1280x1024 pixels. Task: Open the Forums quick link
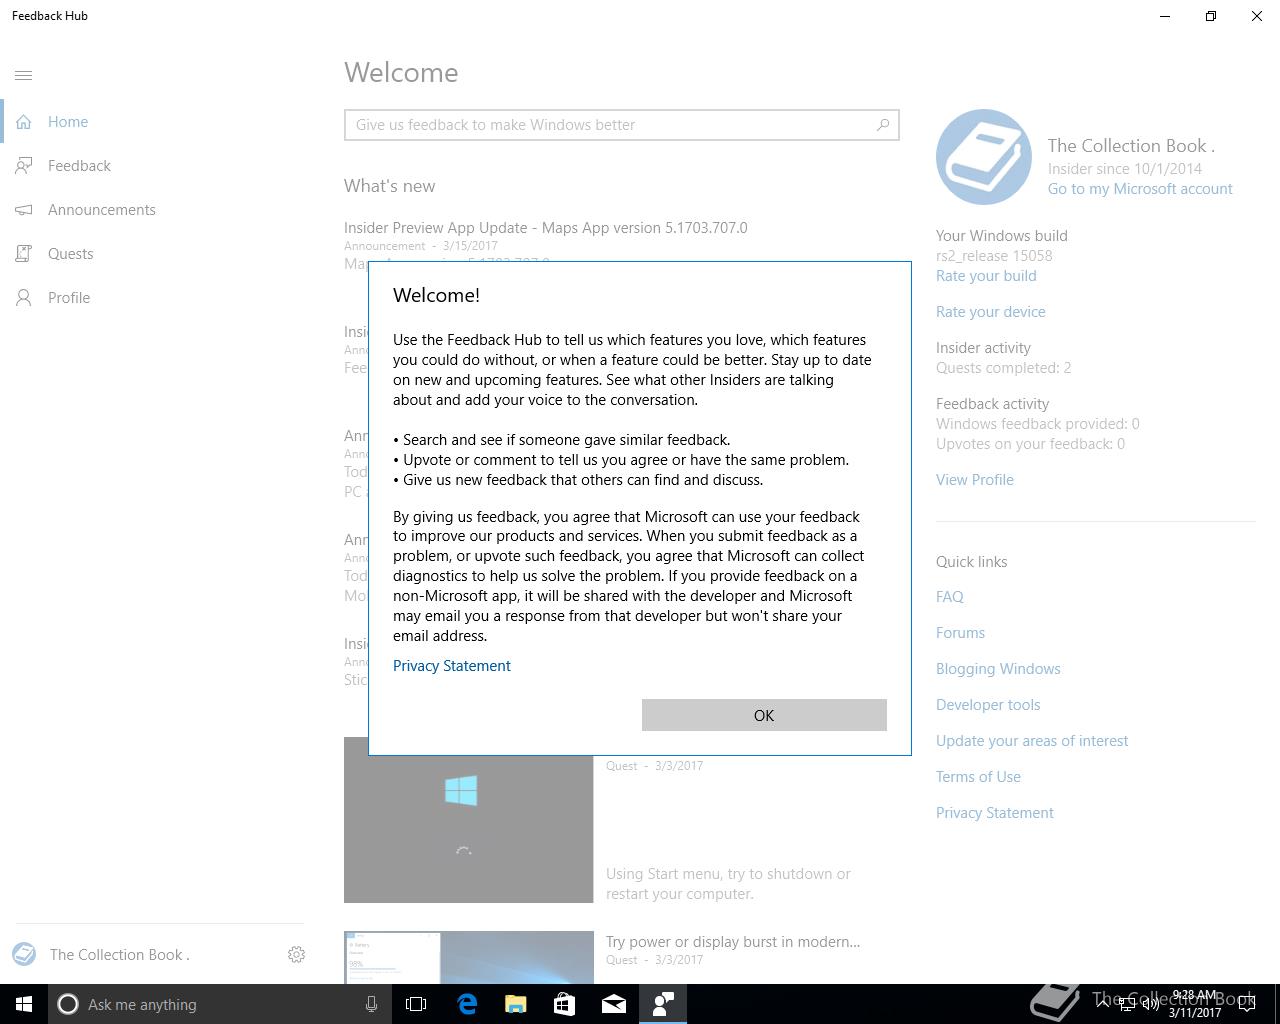[960, 633]
